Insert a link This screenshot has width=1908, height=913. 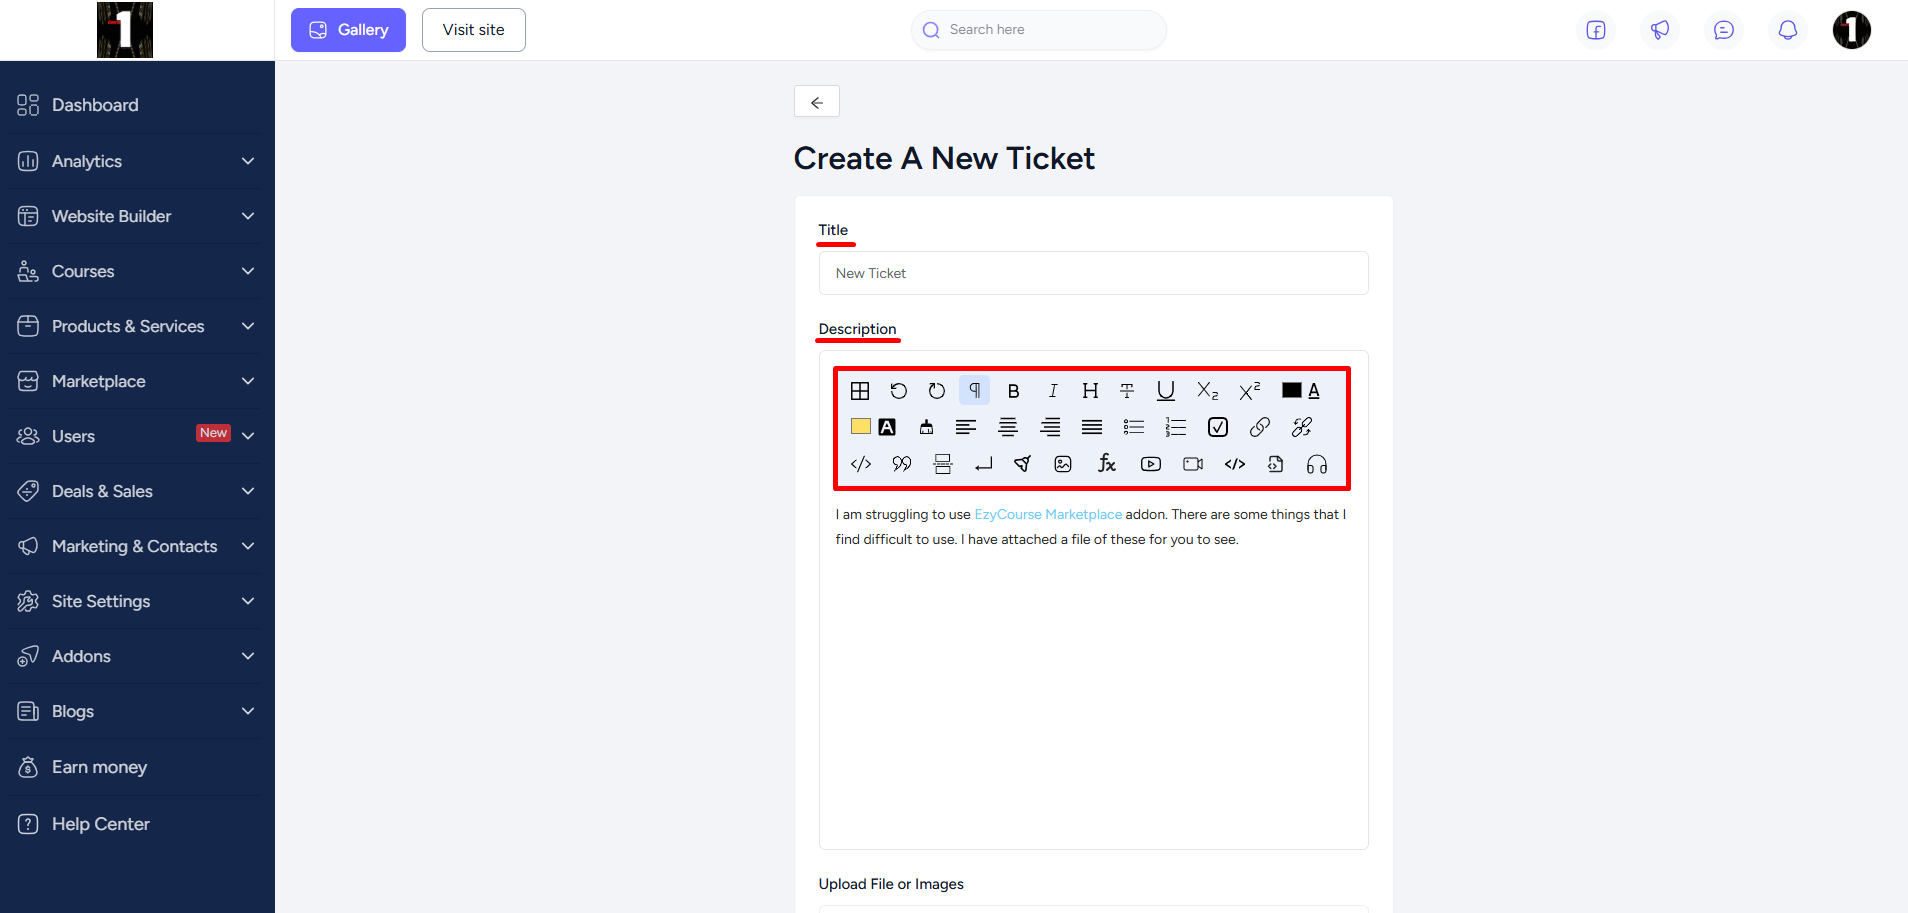pos(1259,428)
